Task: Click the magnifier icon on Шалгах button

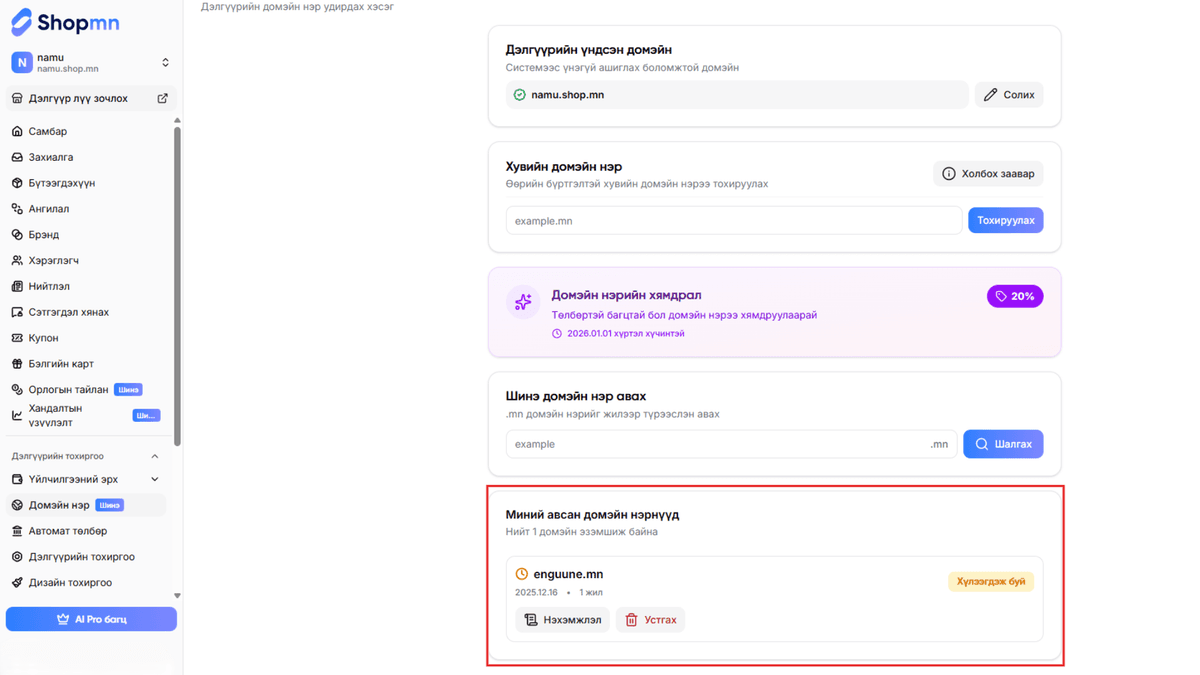Action: (981, 444)
